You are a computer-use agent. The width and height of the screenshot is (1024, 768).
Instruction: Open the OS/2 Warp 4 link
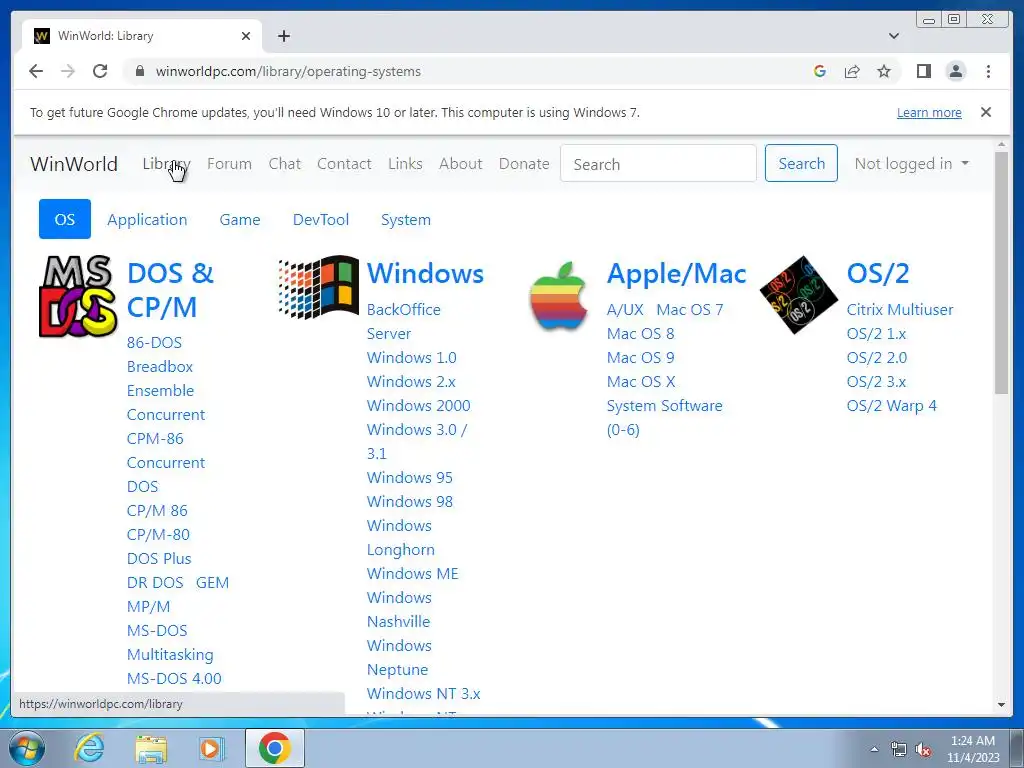[x=891, y=406]
